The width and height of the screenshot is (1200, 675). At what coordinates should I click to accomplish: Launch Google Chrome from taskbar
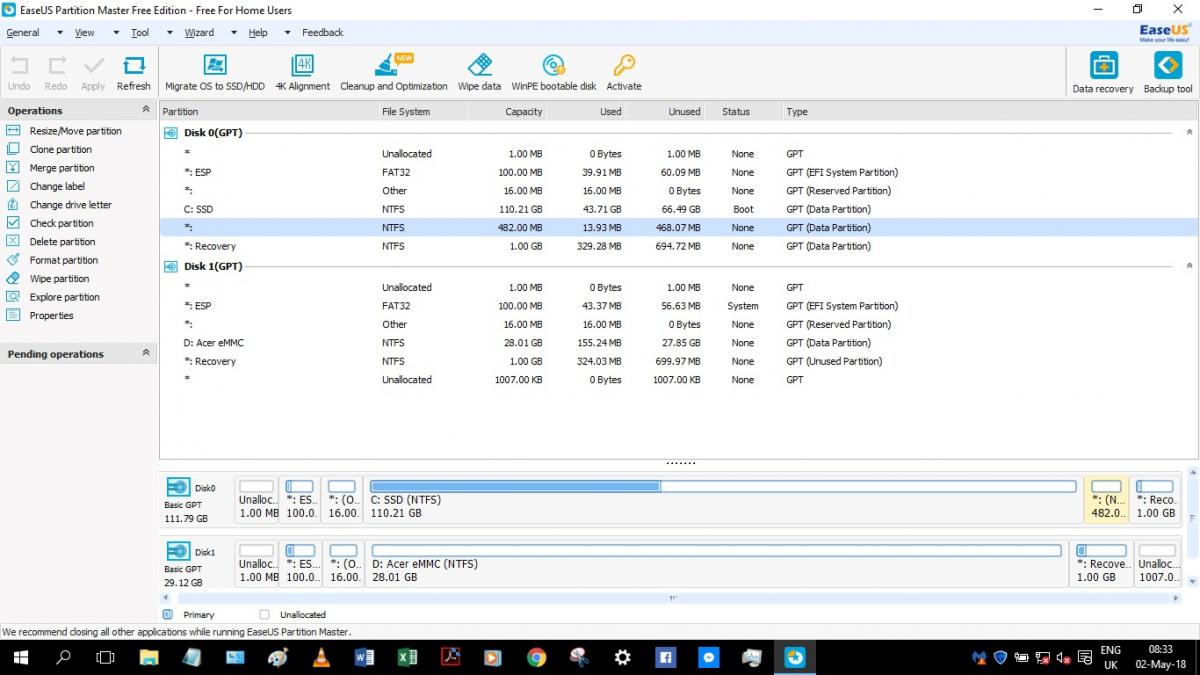click(x=536, y=657)
